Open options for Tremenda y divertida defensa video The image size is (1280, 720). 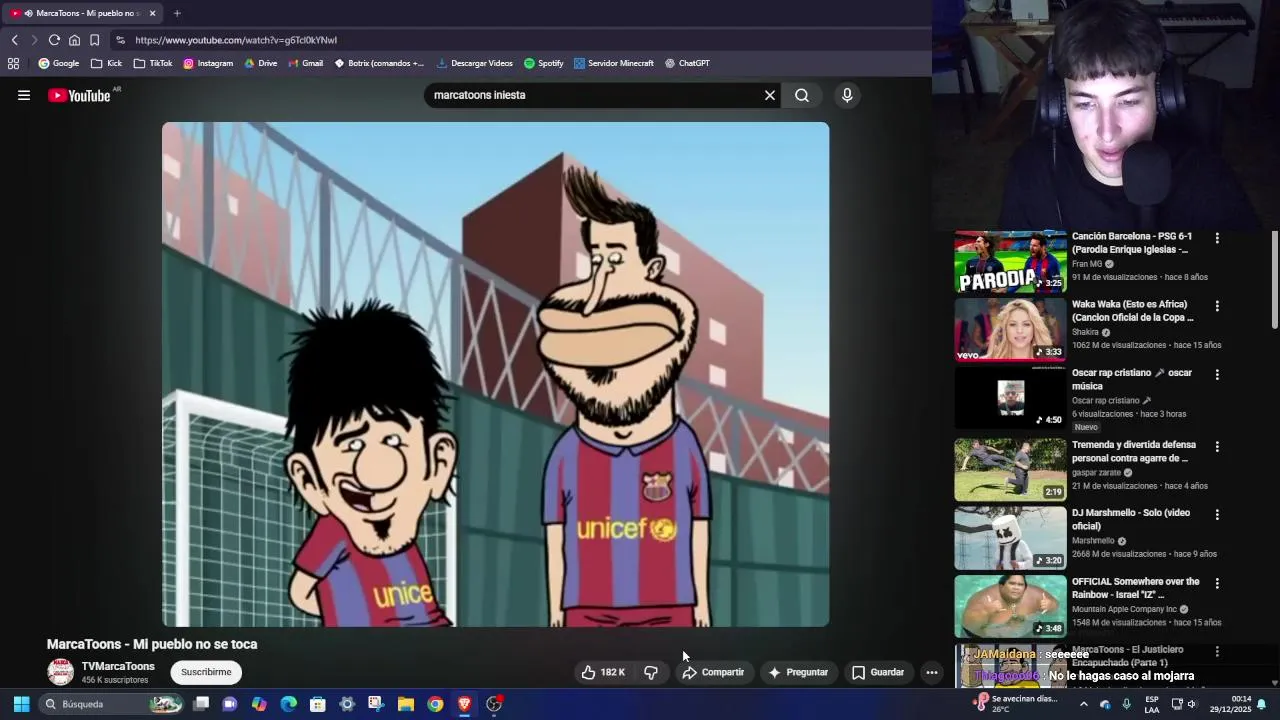point(1217,446)
